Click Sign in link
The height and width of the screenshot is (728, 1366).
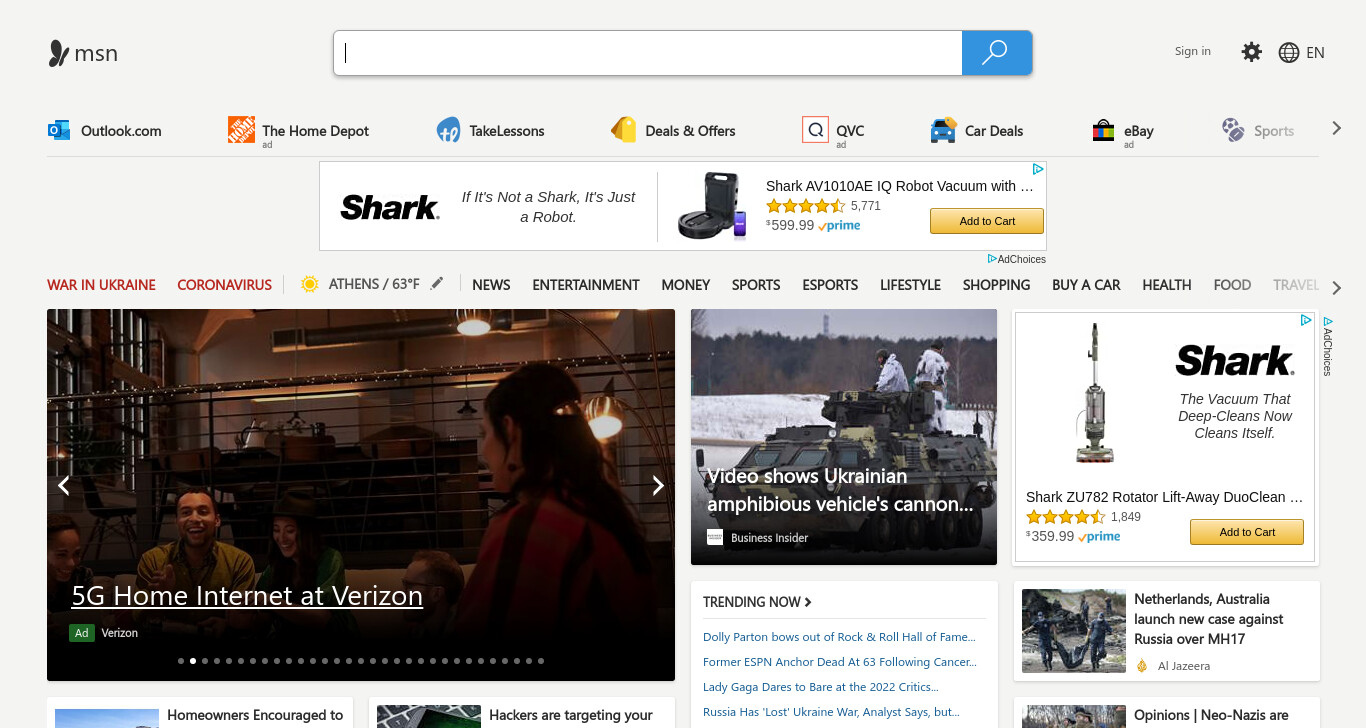[1193, 51]
